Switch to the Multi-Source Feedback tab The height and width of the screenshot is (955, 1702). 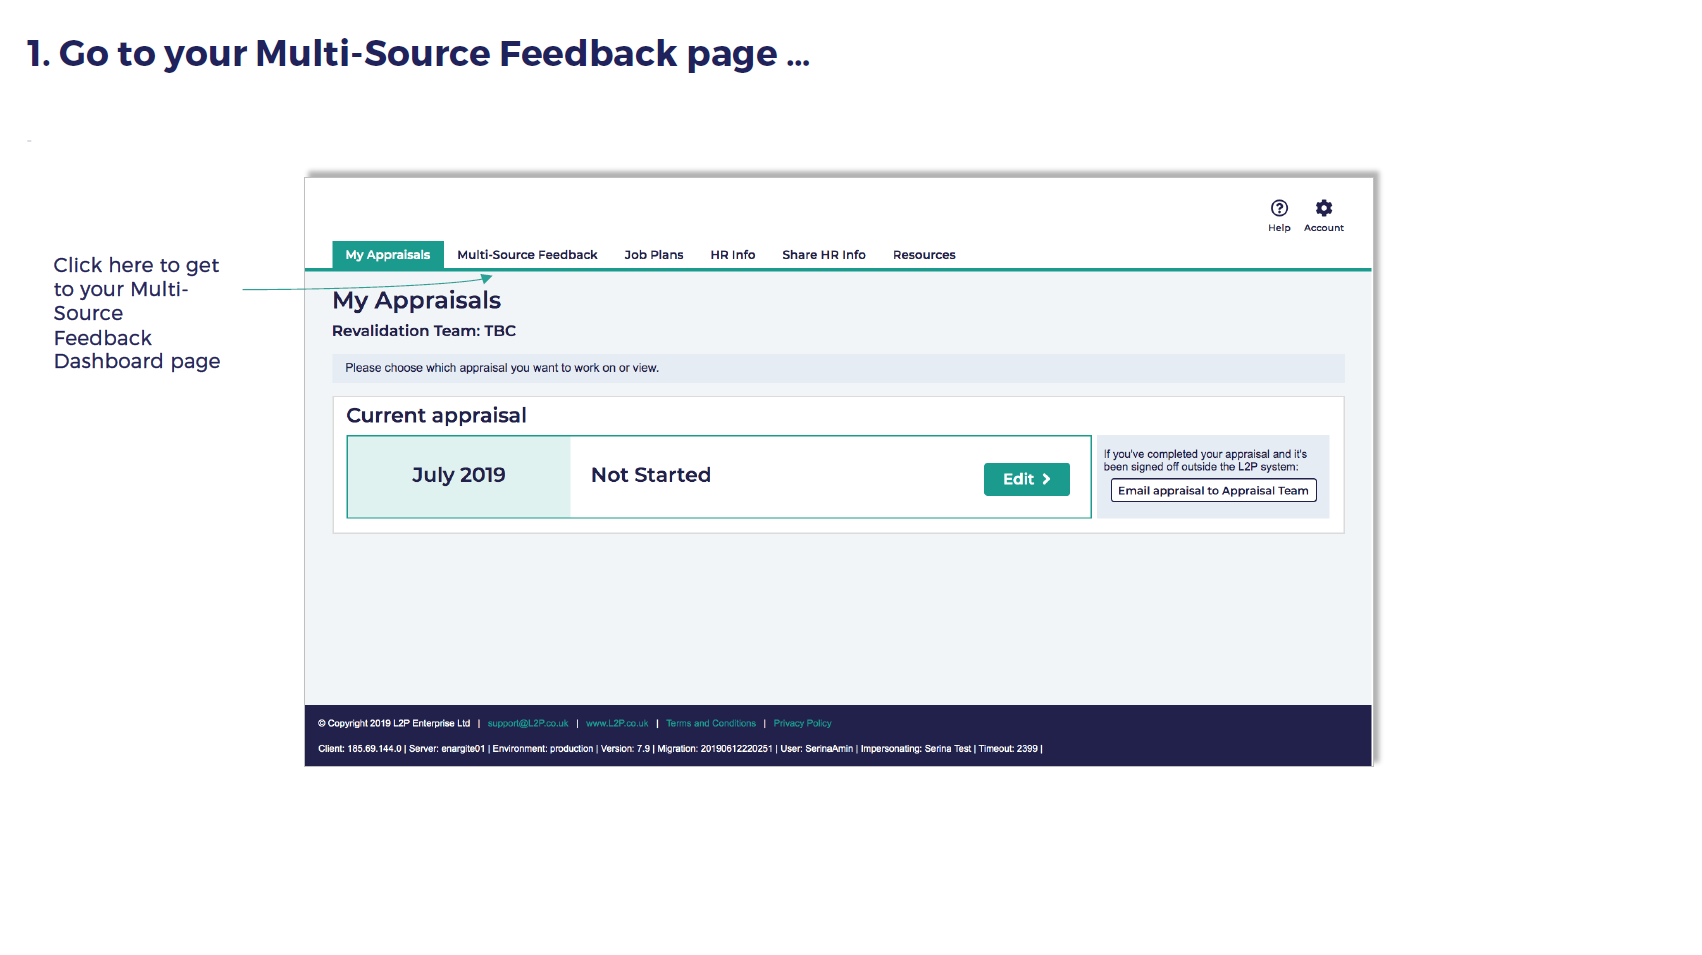527,255
